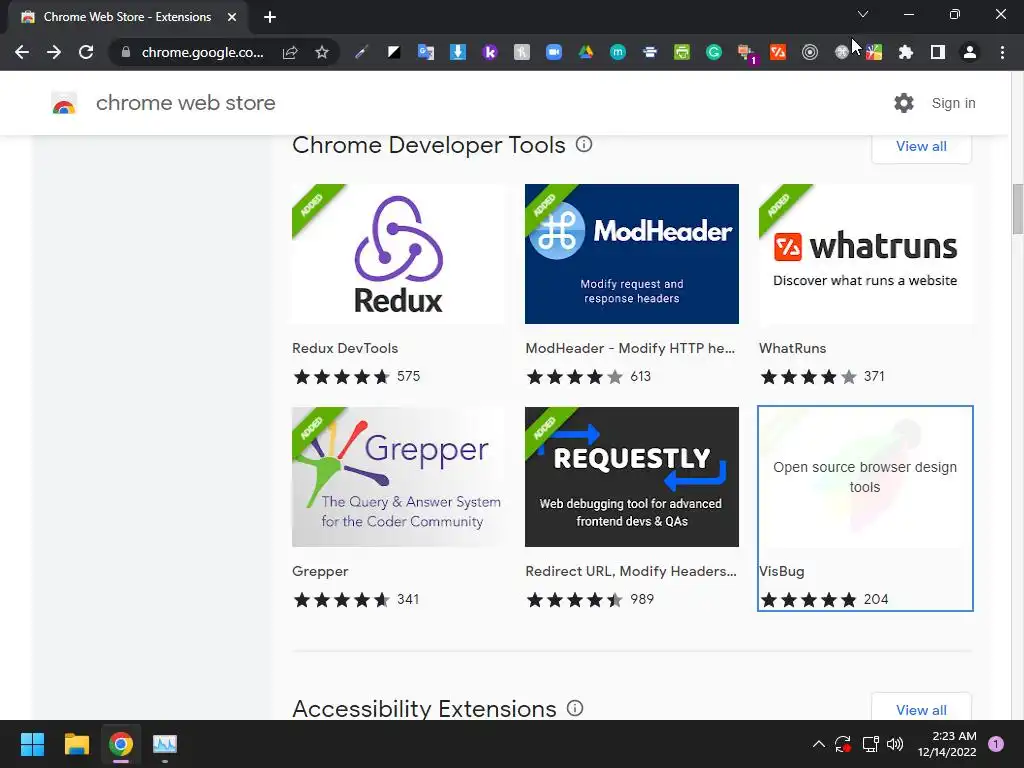
Task: Open the VisBug extension card
Action: coord(865,508)
